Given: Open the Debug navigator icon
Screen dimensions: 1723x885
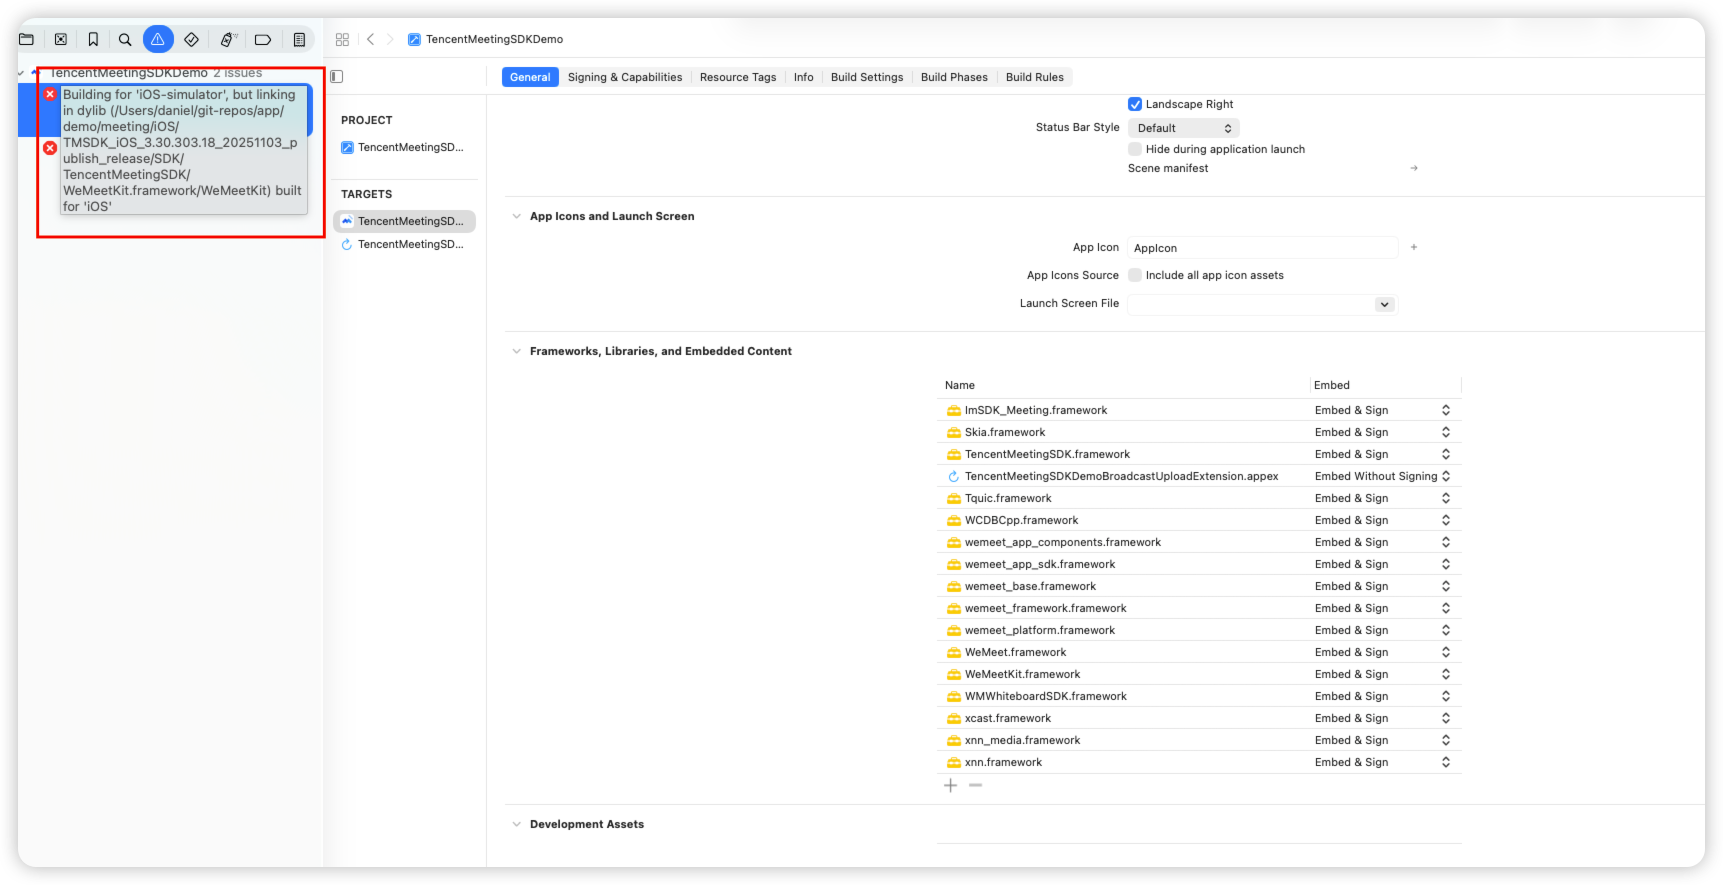Looking at the screenshot, I should click(227, 39).
